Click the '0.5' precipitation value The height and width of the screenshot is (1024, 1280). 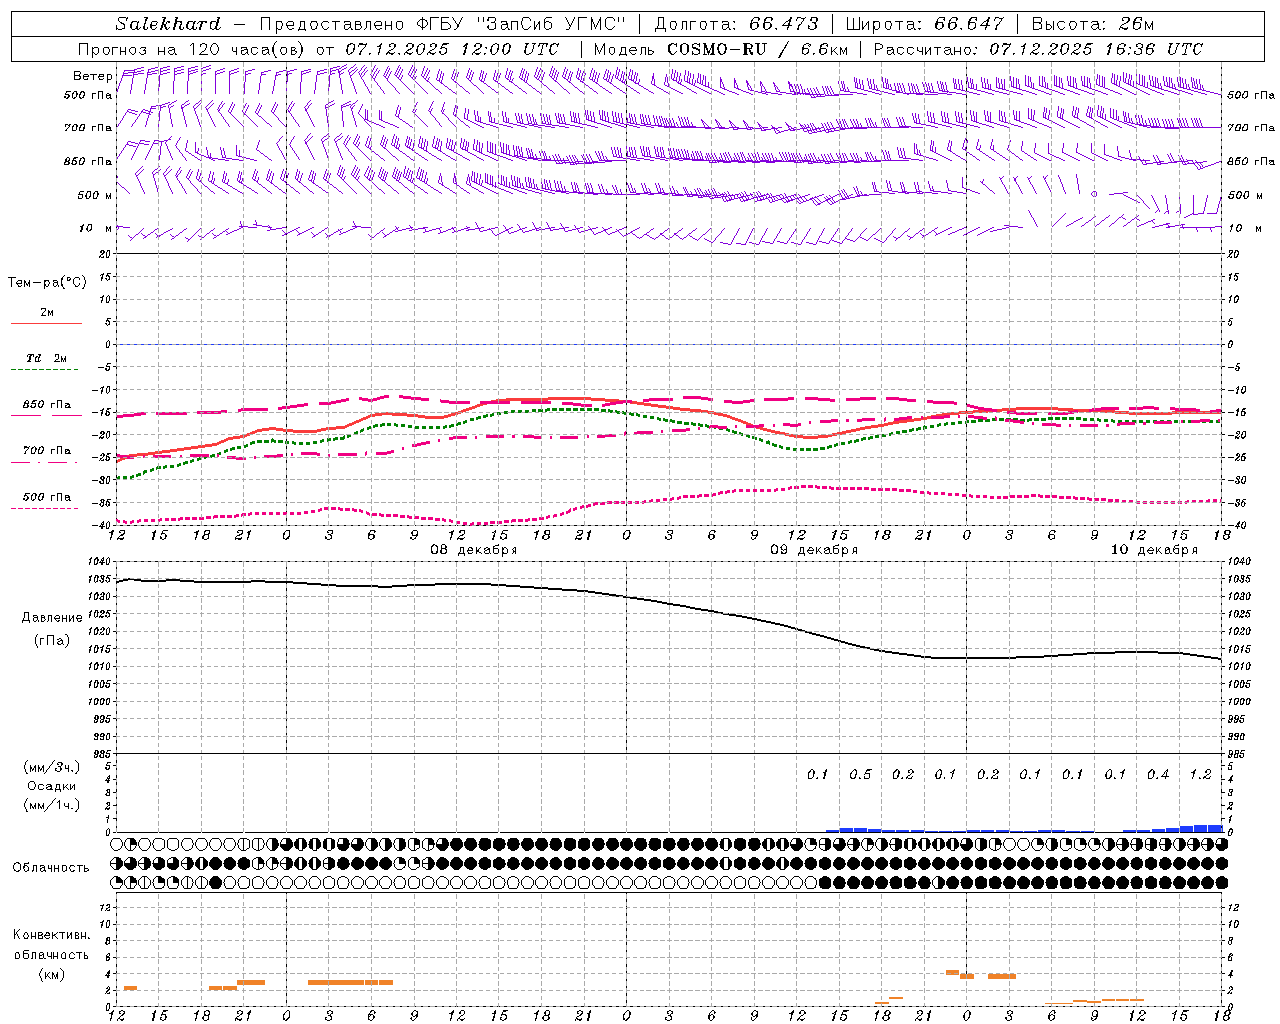click(x=860, y=775)
